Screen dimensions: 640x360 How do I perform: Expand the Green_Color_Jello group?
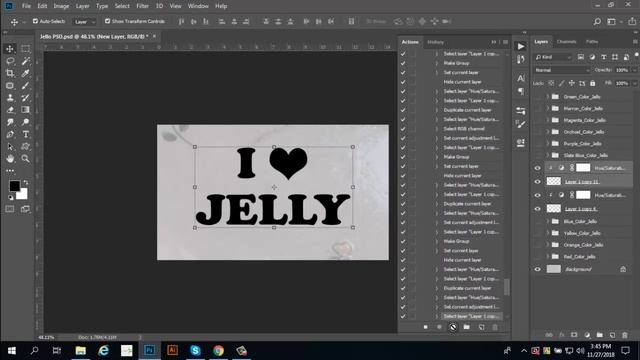548,97
